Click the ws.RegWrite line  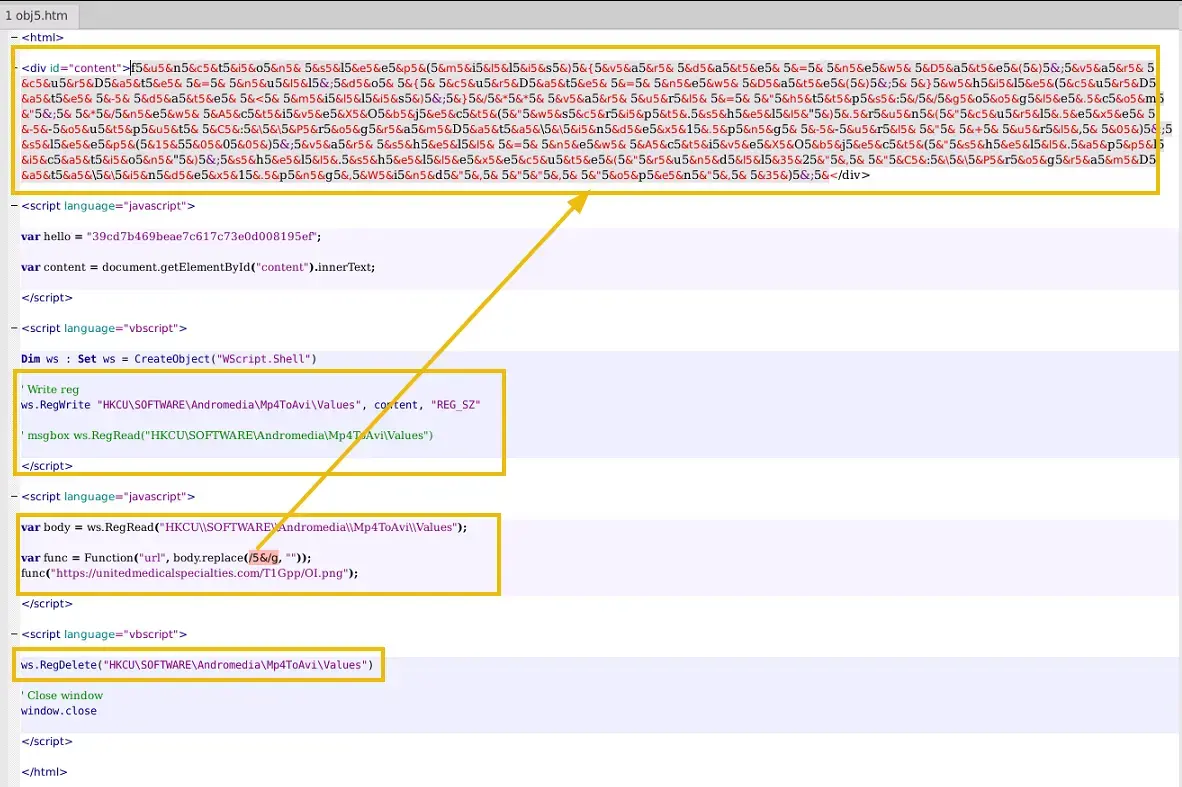coord(251,405)
